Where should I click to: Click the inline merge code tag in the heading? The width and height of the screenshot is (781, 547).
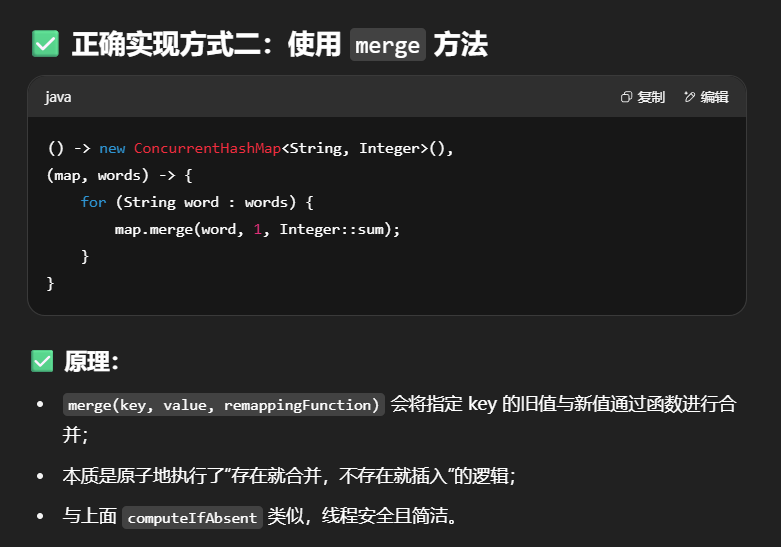point(387,45)
